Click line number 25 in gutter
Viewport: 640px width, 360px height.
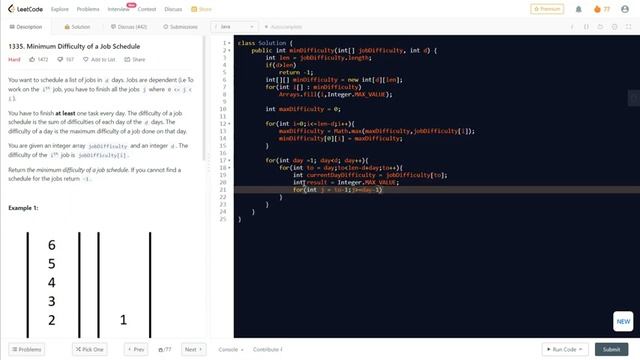(222, 219)
